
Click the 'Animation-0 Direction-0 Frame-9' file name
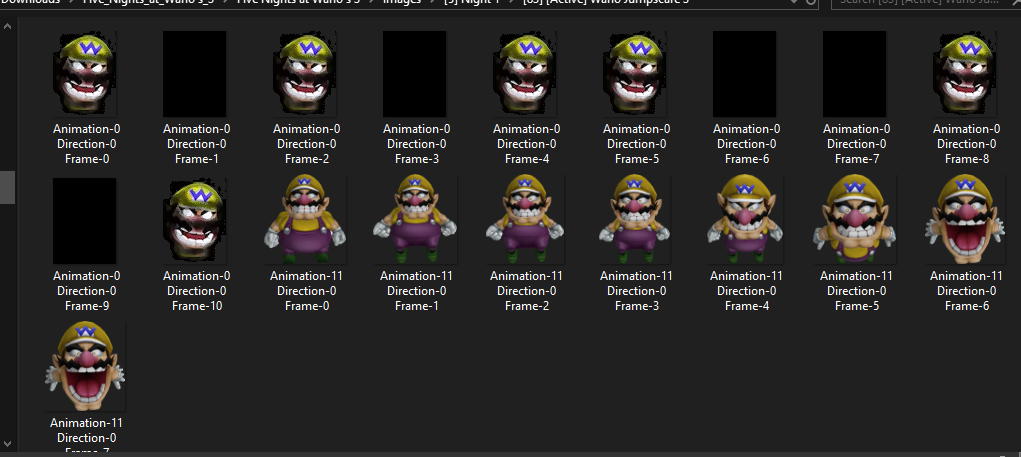(86, 291)
